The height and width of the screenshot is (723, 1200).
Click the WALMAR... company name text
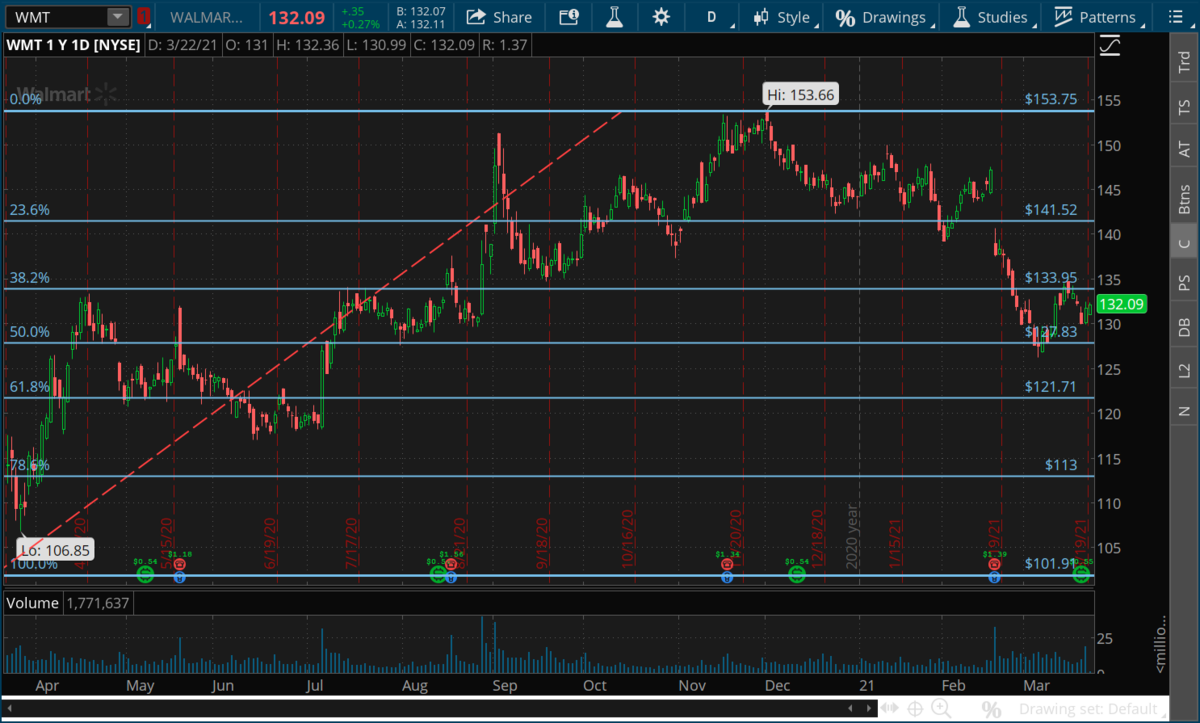click(205, 16)
